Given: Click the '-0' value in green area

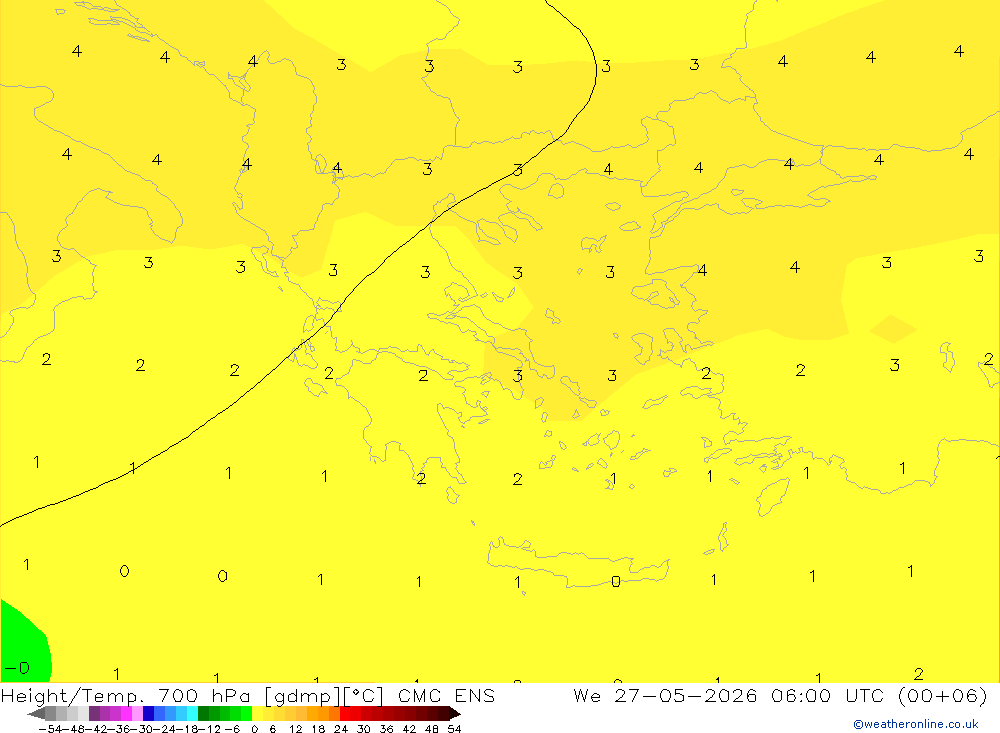Looking at the screenshot, I should 17,668.
